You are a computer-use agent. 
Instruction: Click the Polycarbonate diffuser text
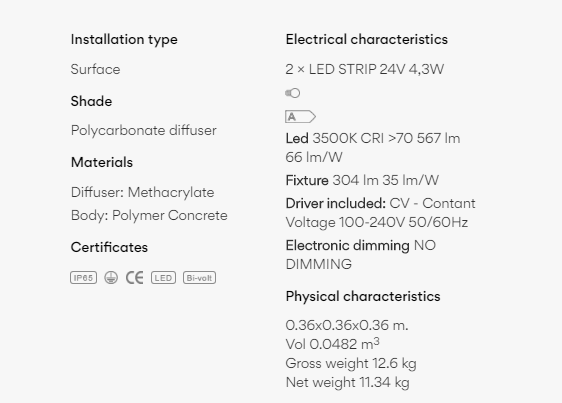(144, 131)
